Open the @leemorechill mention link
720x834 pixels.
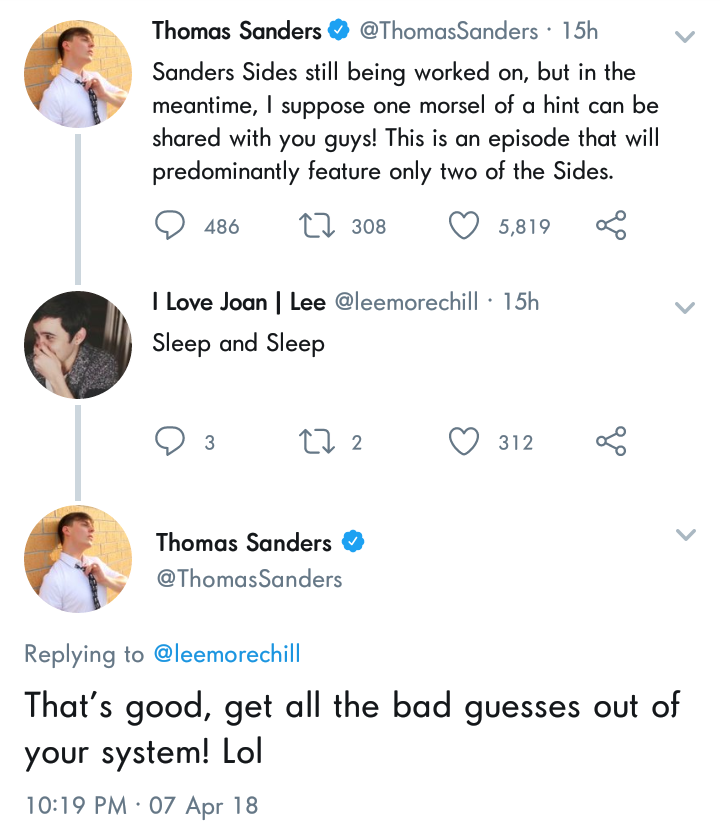tap(226, 655)
